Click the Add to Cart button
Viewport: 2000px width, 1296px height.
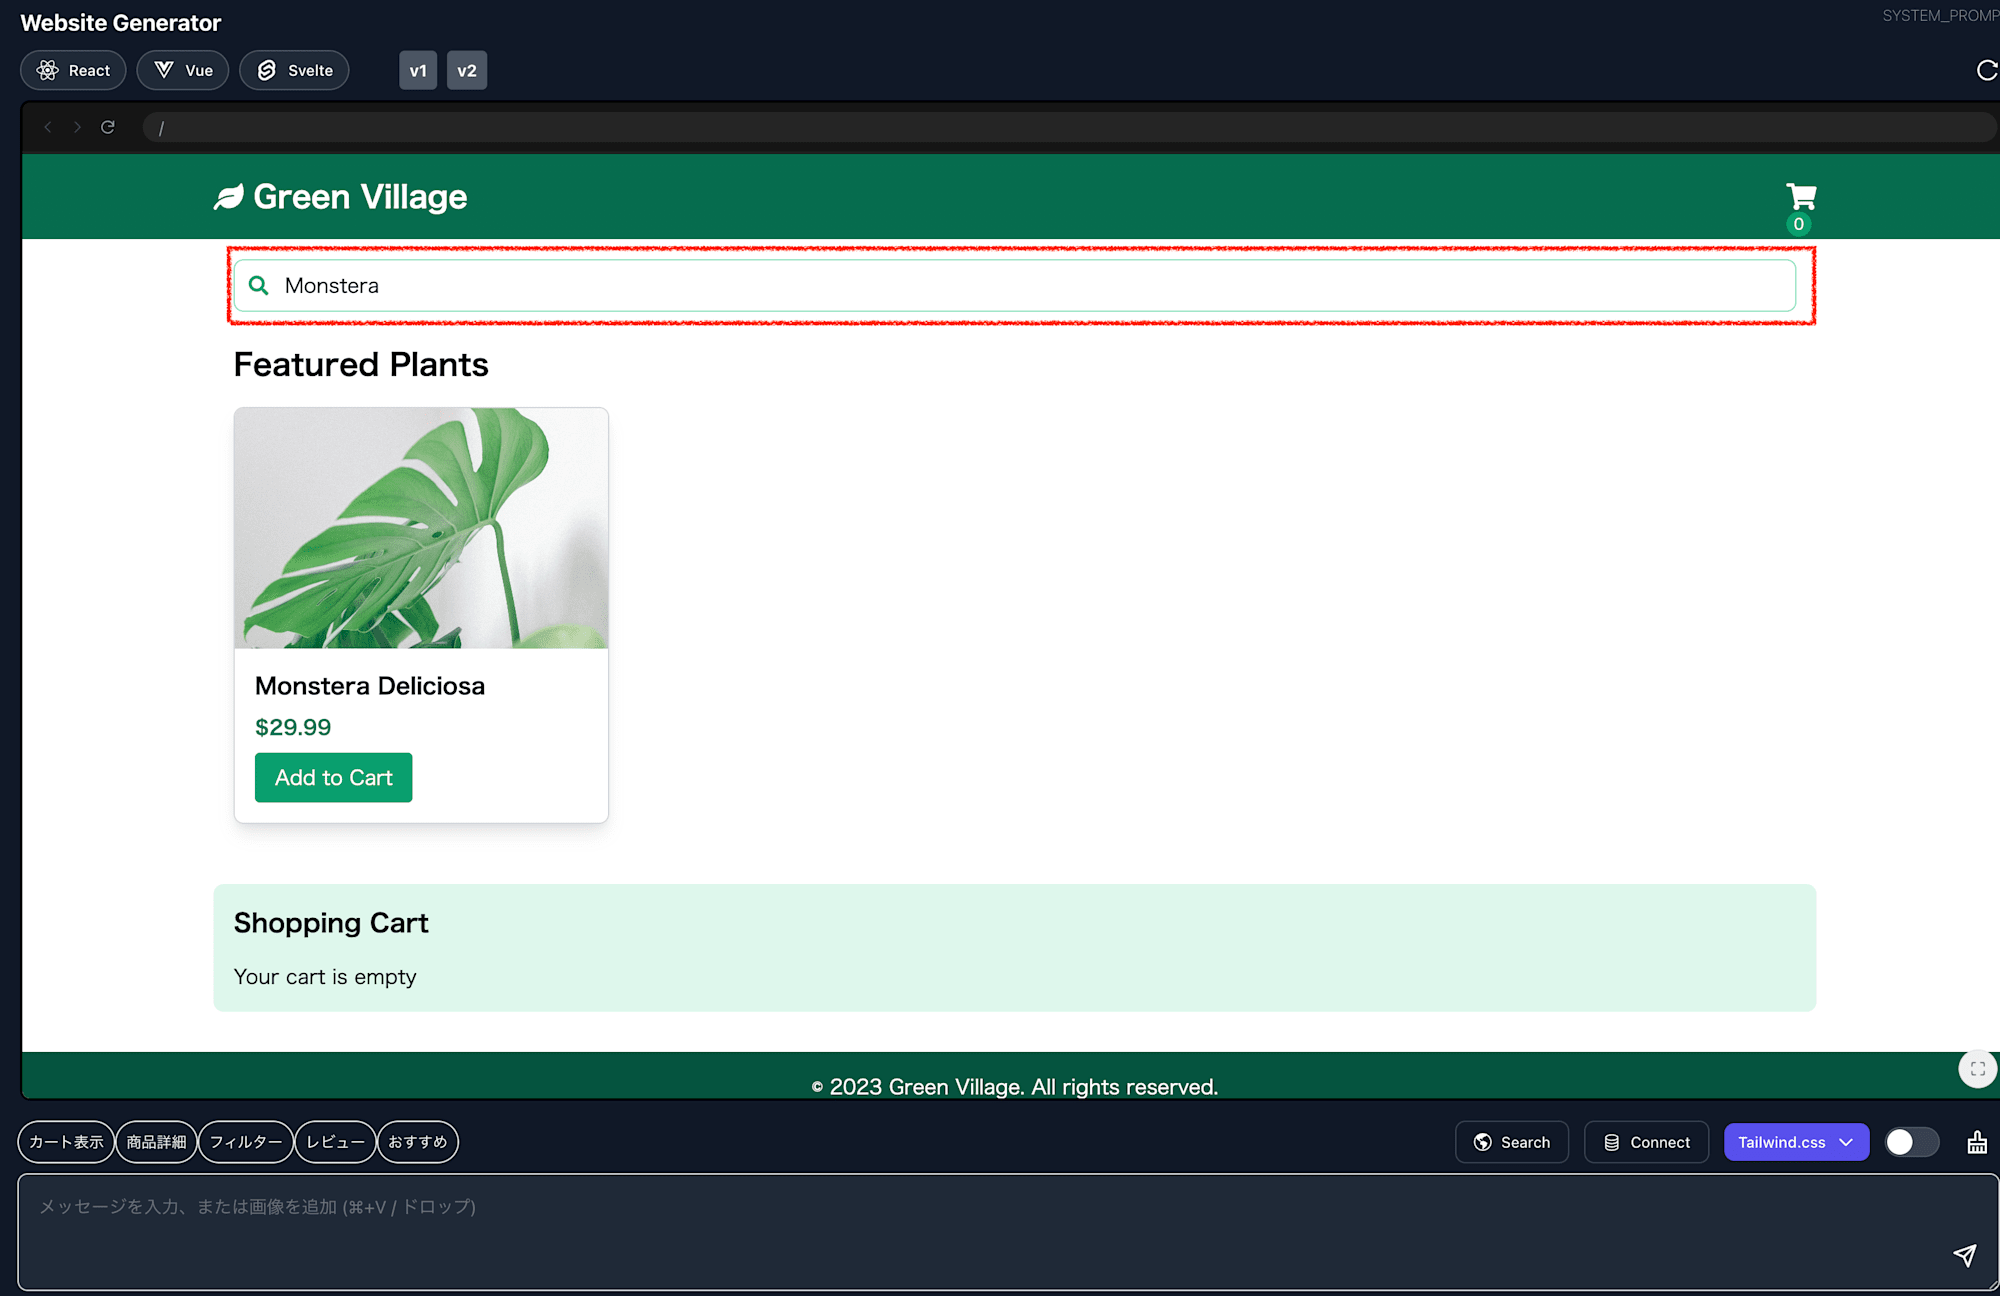(332, 777)
